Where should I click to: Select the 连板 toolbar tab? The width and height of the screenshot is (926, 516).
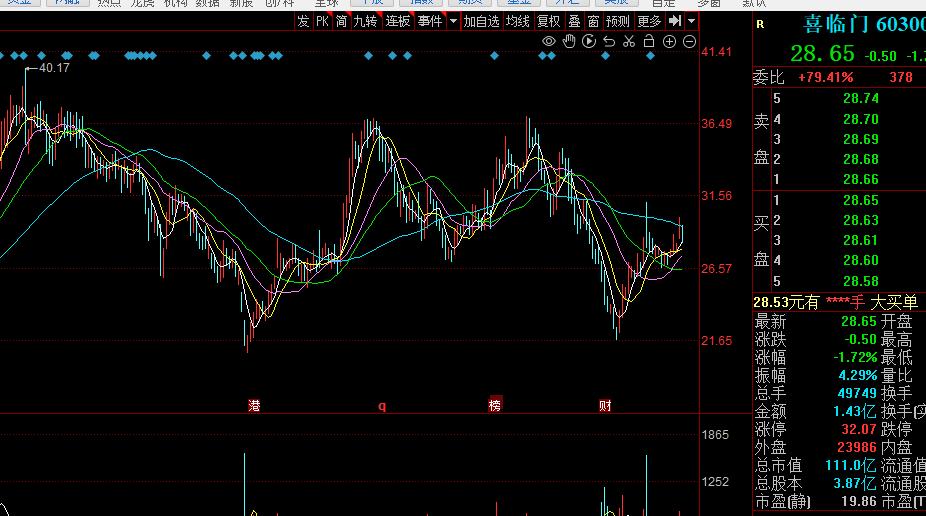[398, 21]
